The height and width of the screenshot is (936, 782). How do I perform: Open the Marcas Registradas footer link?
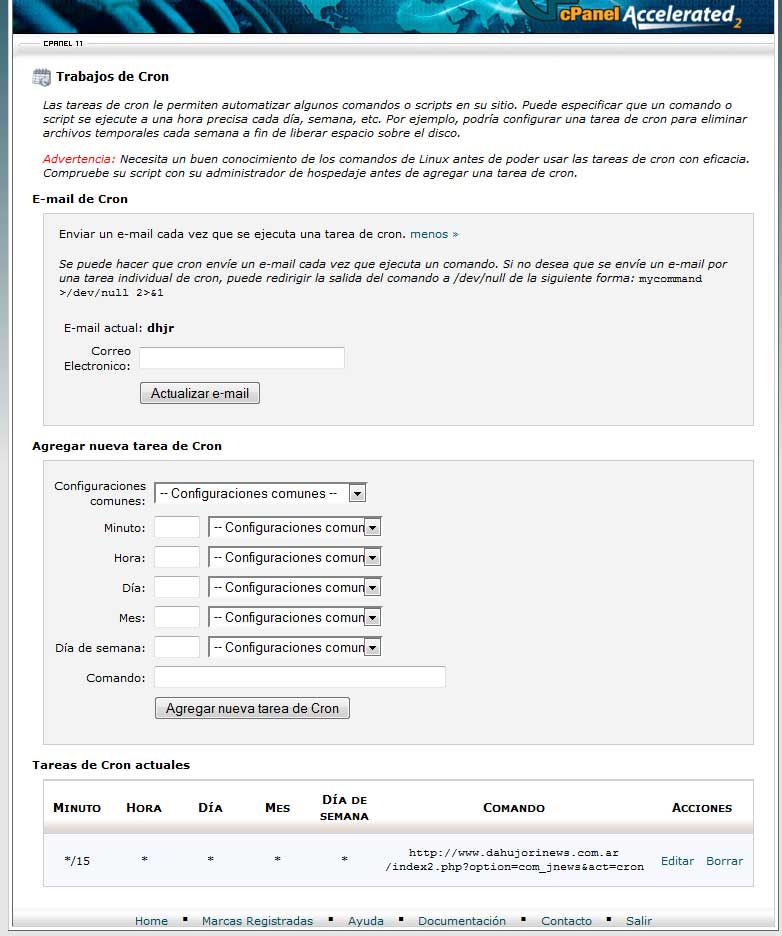[257, 920]
